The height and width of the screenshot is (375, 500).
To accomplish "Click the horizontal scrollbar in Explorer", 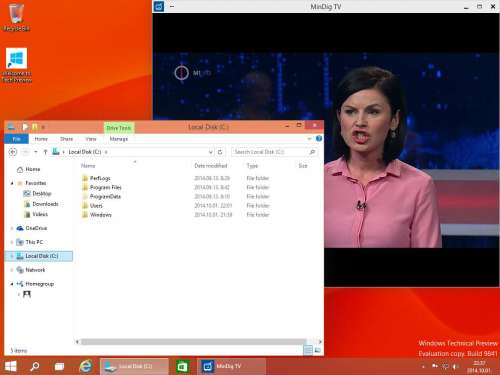I will click(193, 342).
